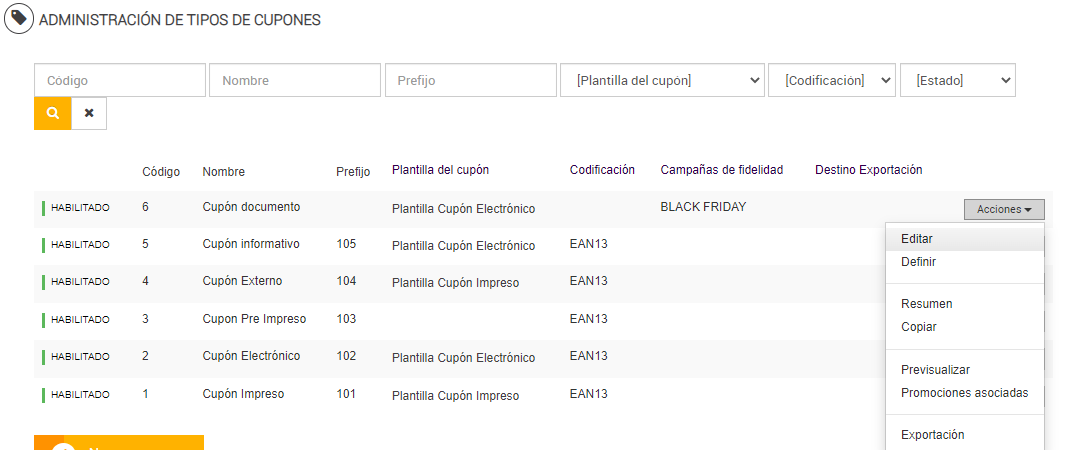The width and height of the screenshot is (1082, 450).
Task: Click the Nombre column header
Action: click(223, 172)
